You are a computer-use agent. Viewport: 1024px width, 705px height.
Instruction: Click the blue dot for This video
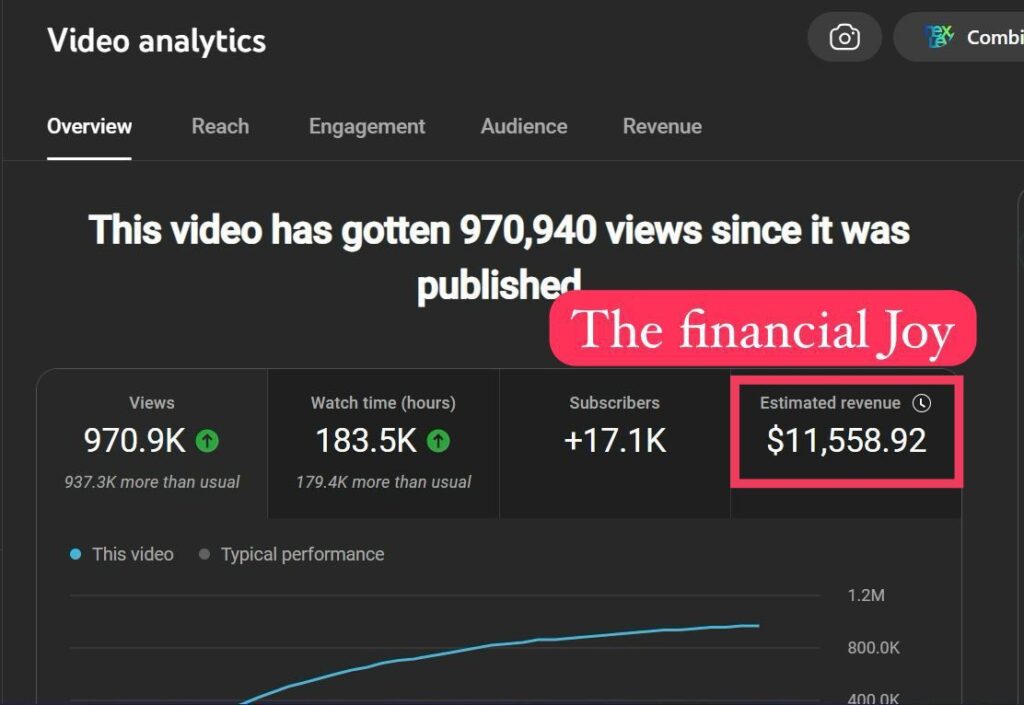(x=76, y=554)
